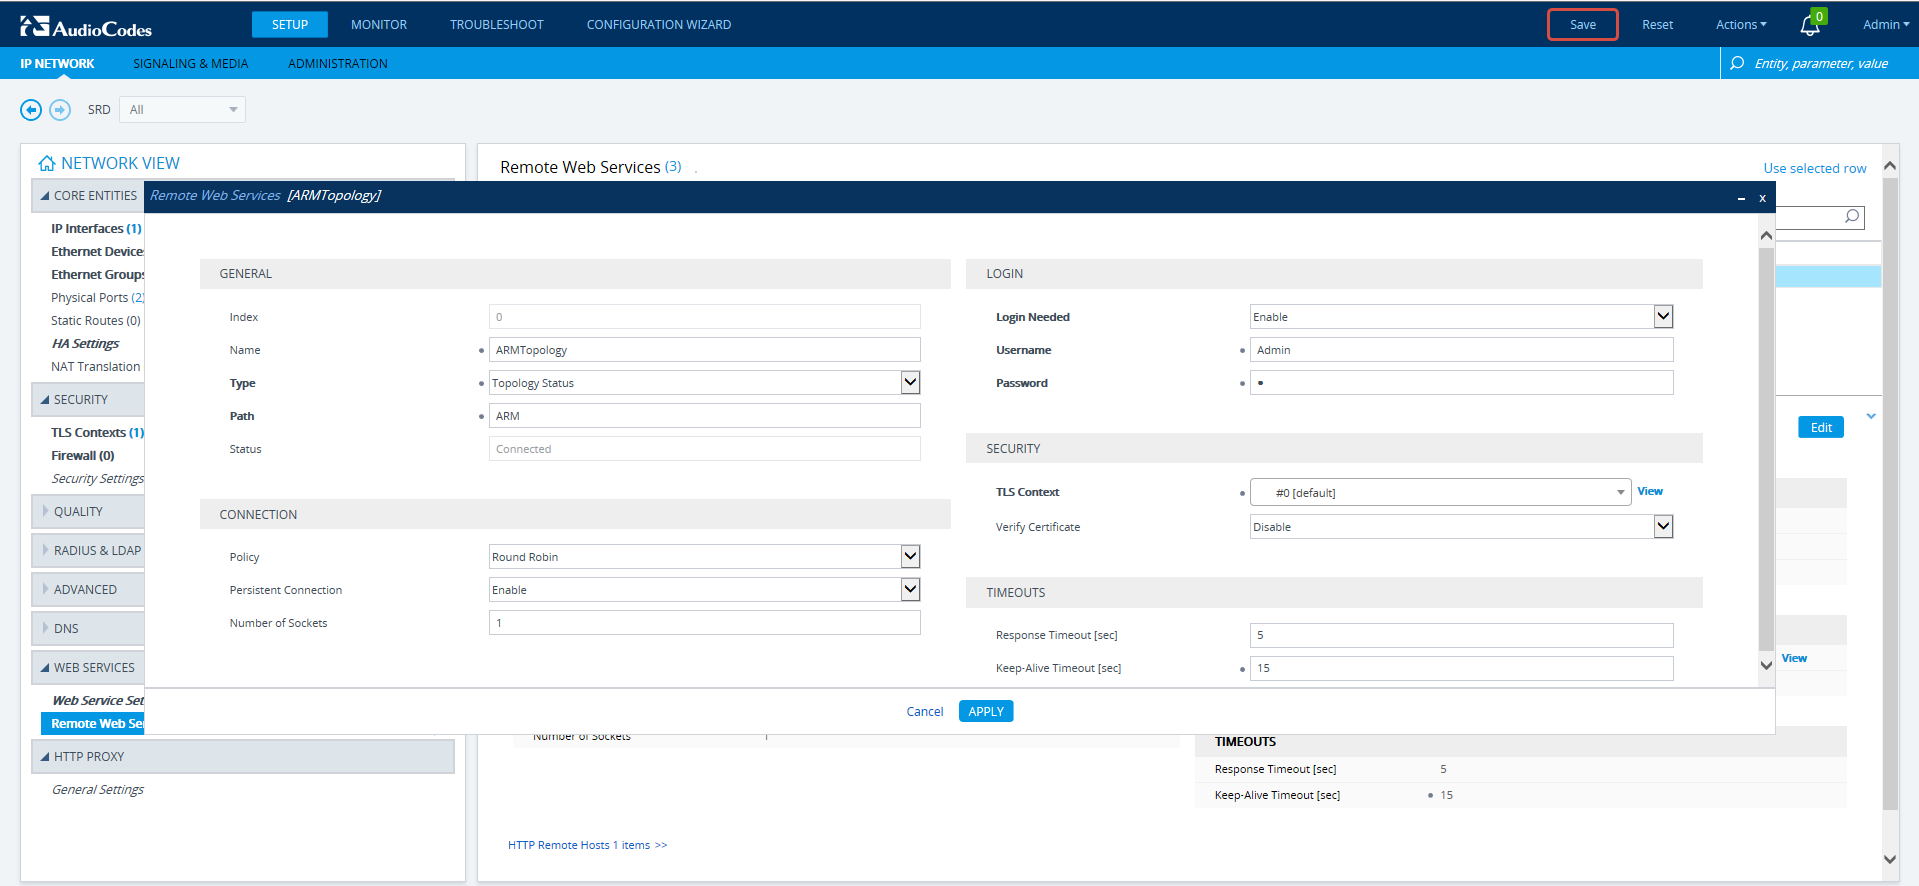Viewport: 1919px width, 886px height.
Task: Collapse the Security section
Action: (x=88, y=400)
